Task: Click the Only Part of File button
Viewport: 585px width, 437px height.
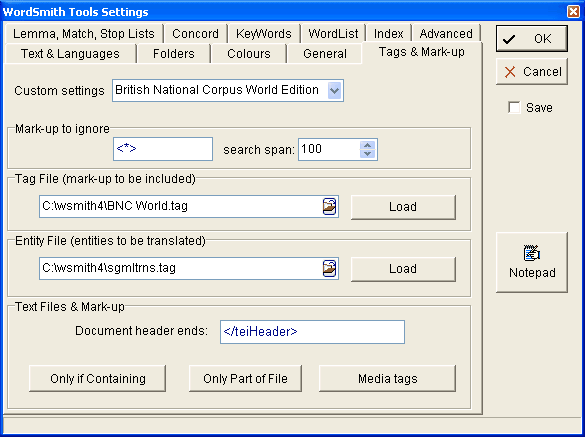Action: pos(245,378)
